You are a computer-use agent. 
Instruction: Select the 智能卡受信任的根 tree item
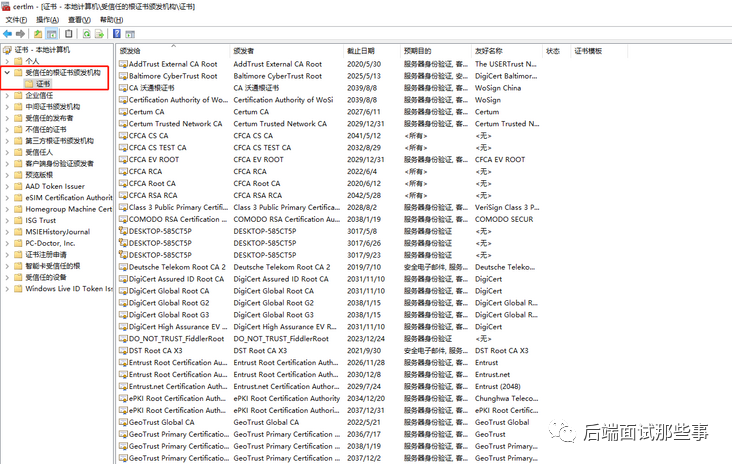click(53, 266)
